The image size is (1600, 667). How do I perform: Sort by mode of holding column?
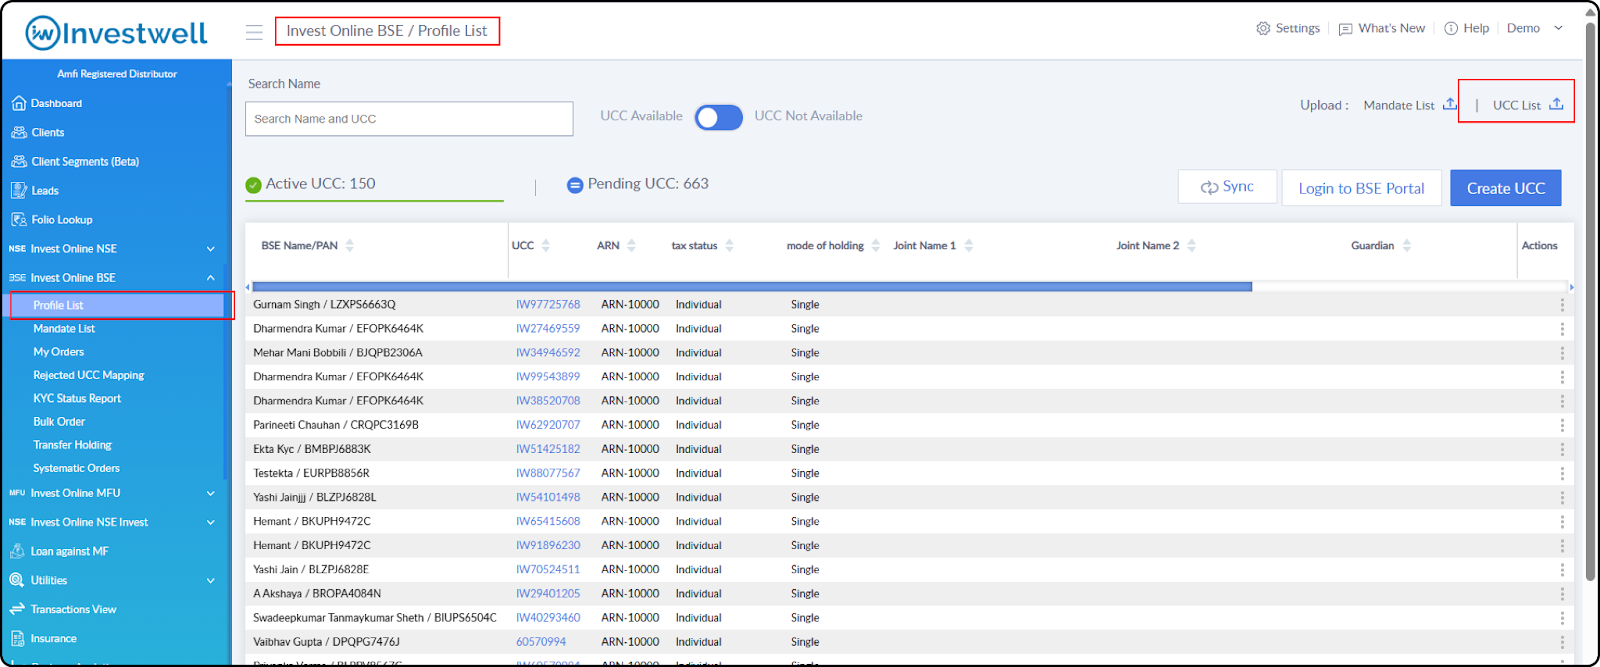[876, 245]
